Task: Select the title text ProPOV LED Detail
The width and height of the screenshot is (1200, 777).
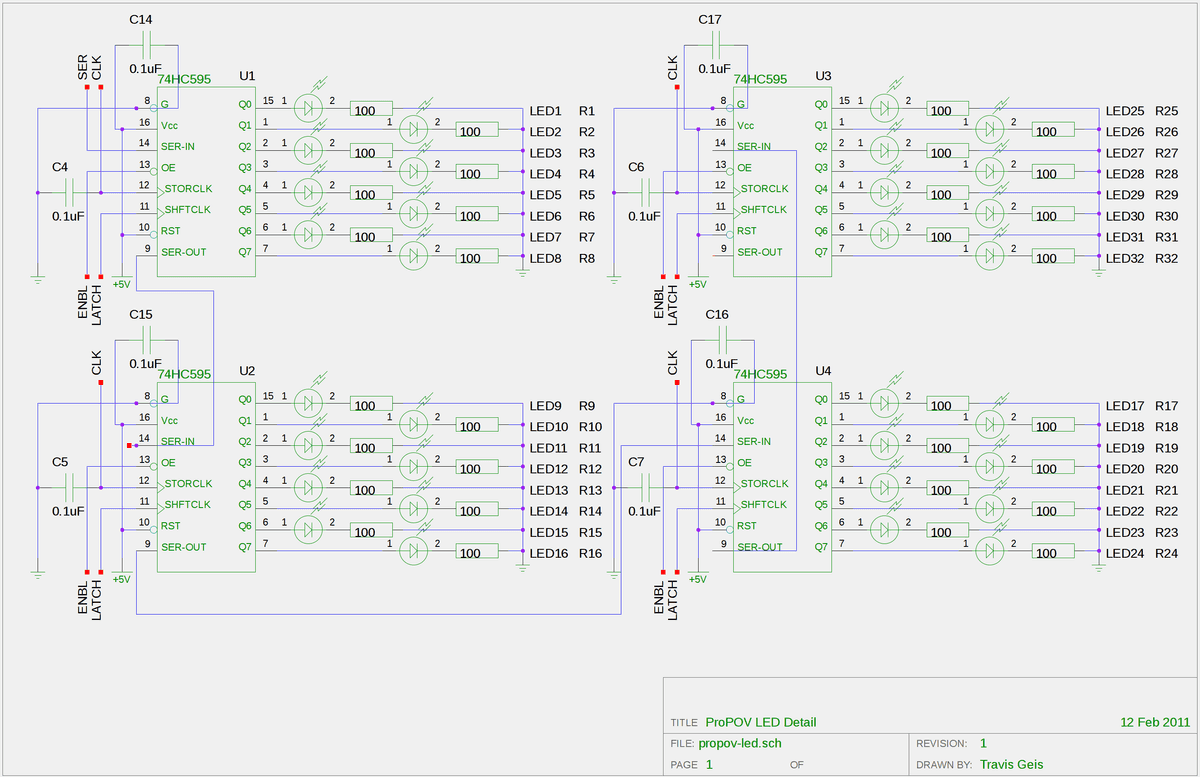Action: (766, 721)
